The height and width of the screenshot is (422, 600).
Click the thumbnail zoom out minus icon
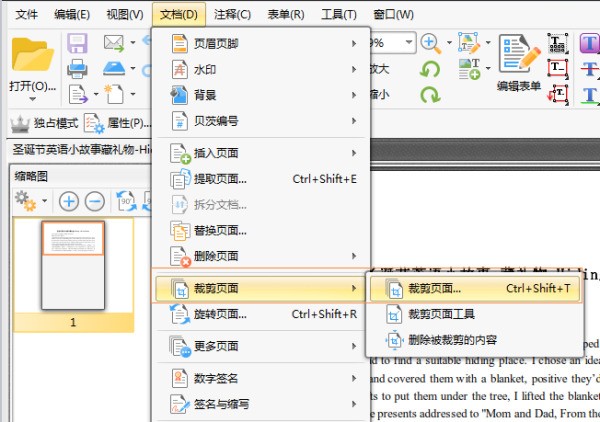(x=95, y=201)
